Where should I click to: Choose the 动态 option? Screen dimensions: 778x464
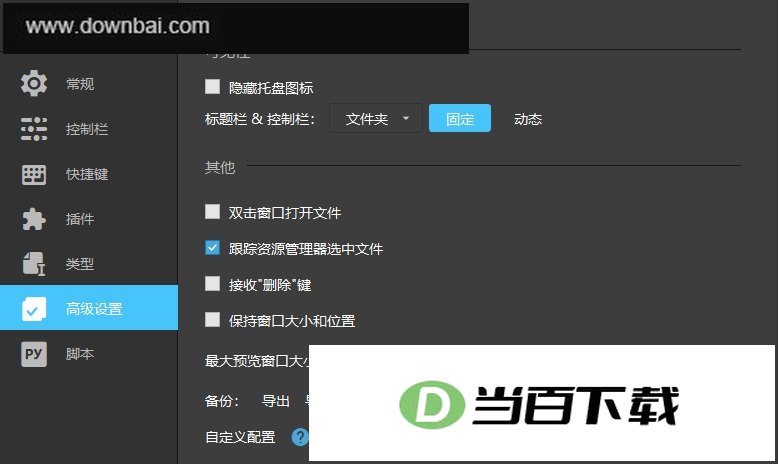pos(528,119)
